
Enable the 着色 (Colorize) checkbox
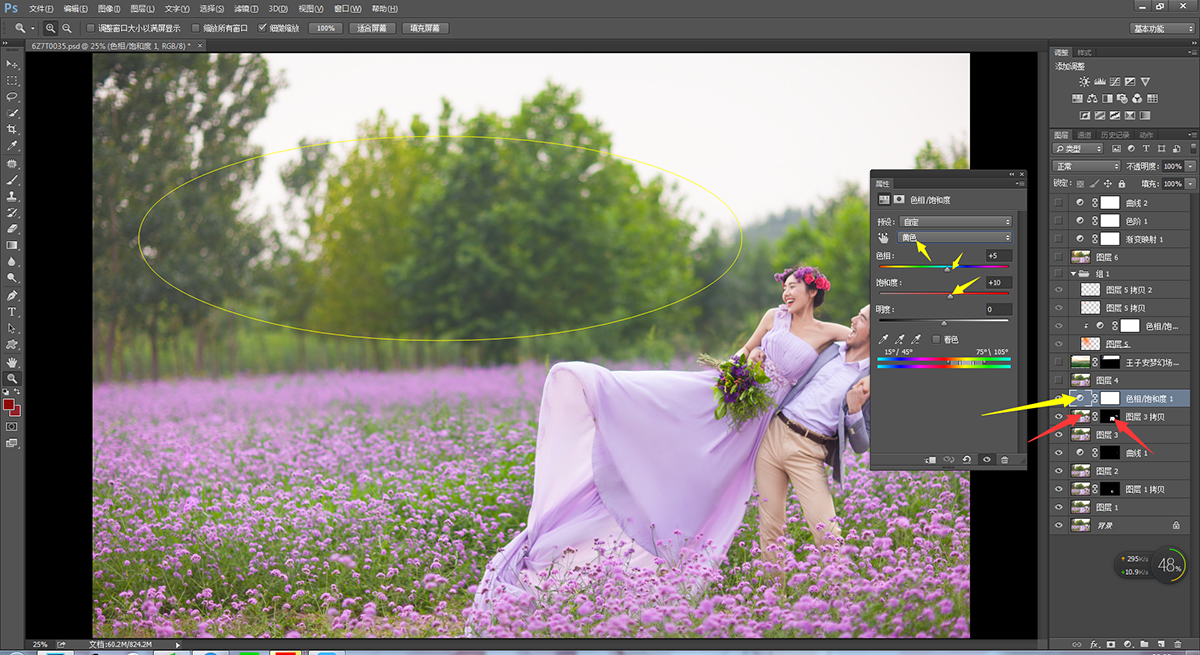(x=936, y=340)
